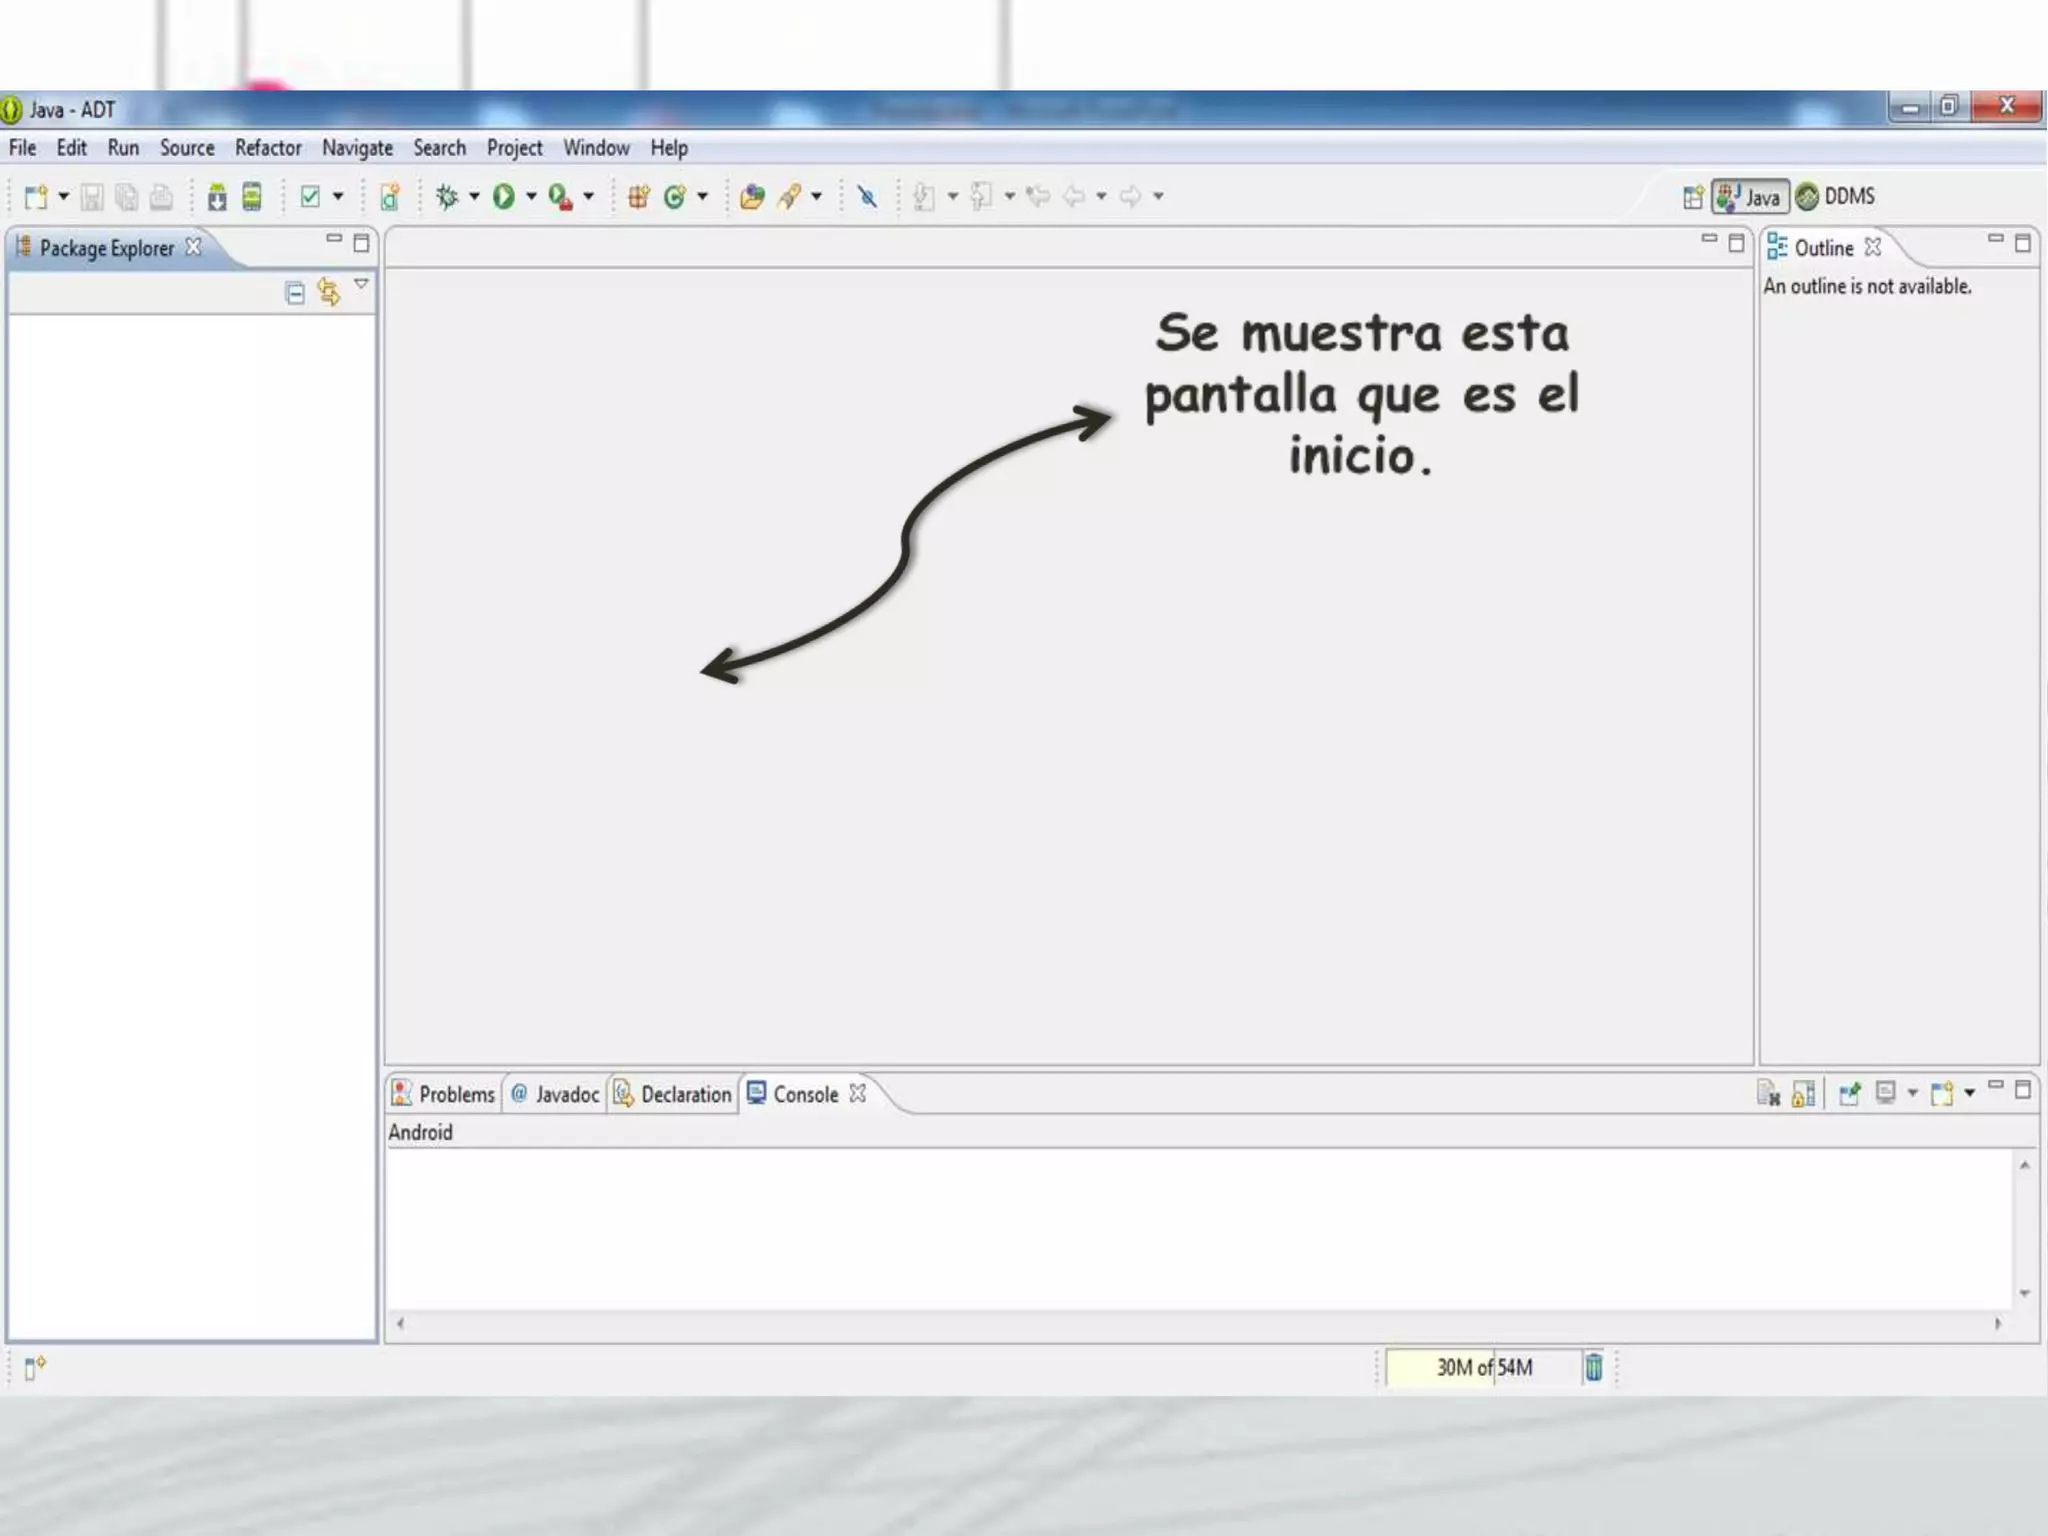The width and height of the screenshot is (2048, 1536).
Task: Toggle skip all breakpoints icon
Action: tap(867, 197)
